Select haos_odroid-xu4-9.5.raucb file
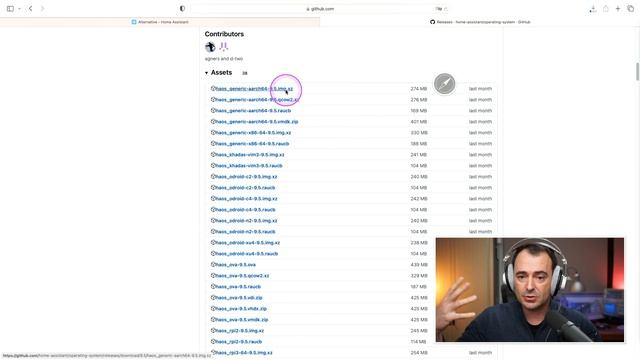The width and height of the screenshot is (640, 360). [246, 254]
